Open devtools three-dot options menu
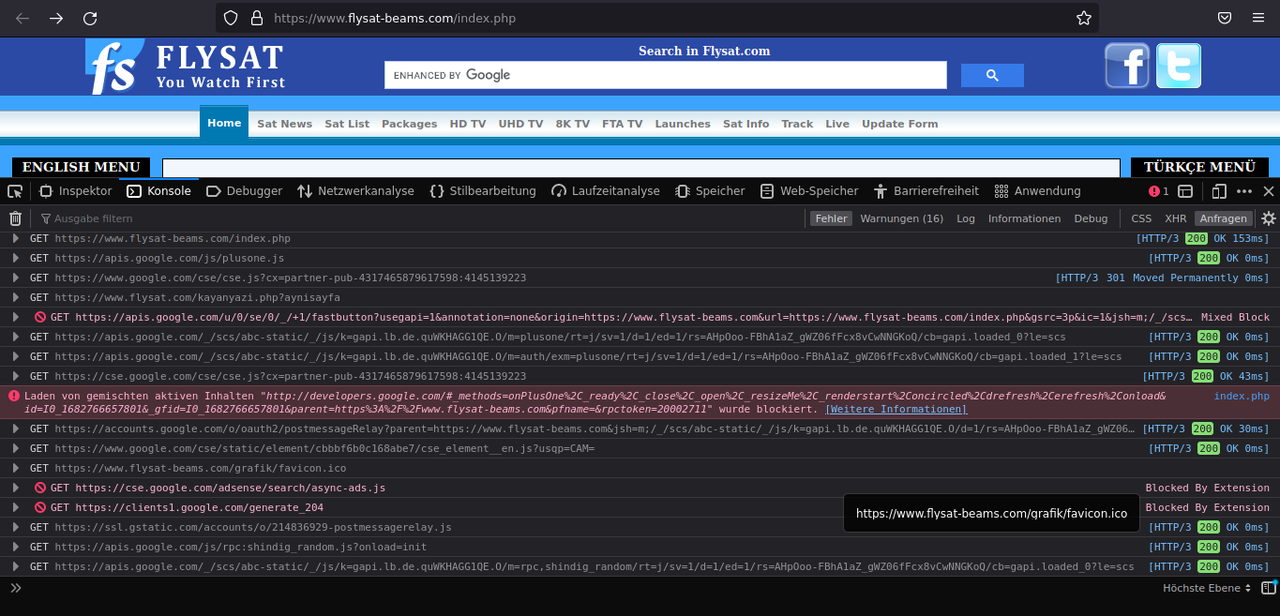1280x616 pixels. point(1244,191)
